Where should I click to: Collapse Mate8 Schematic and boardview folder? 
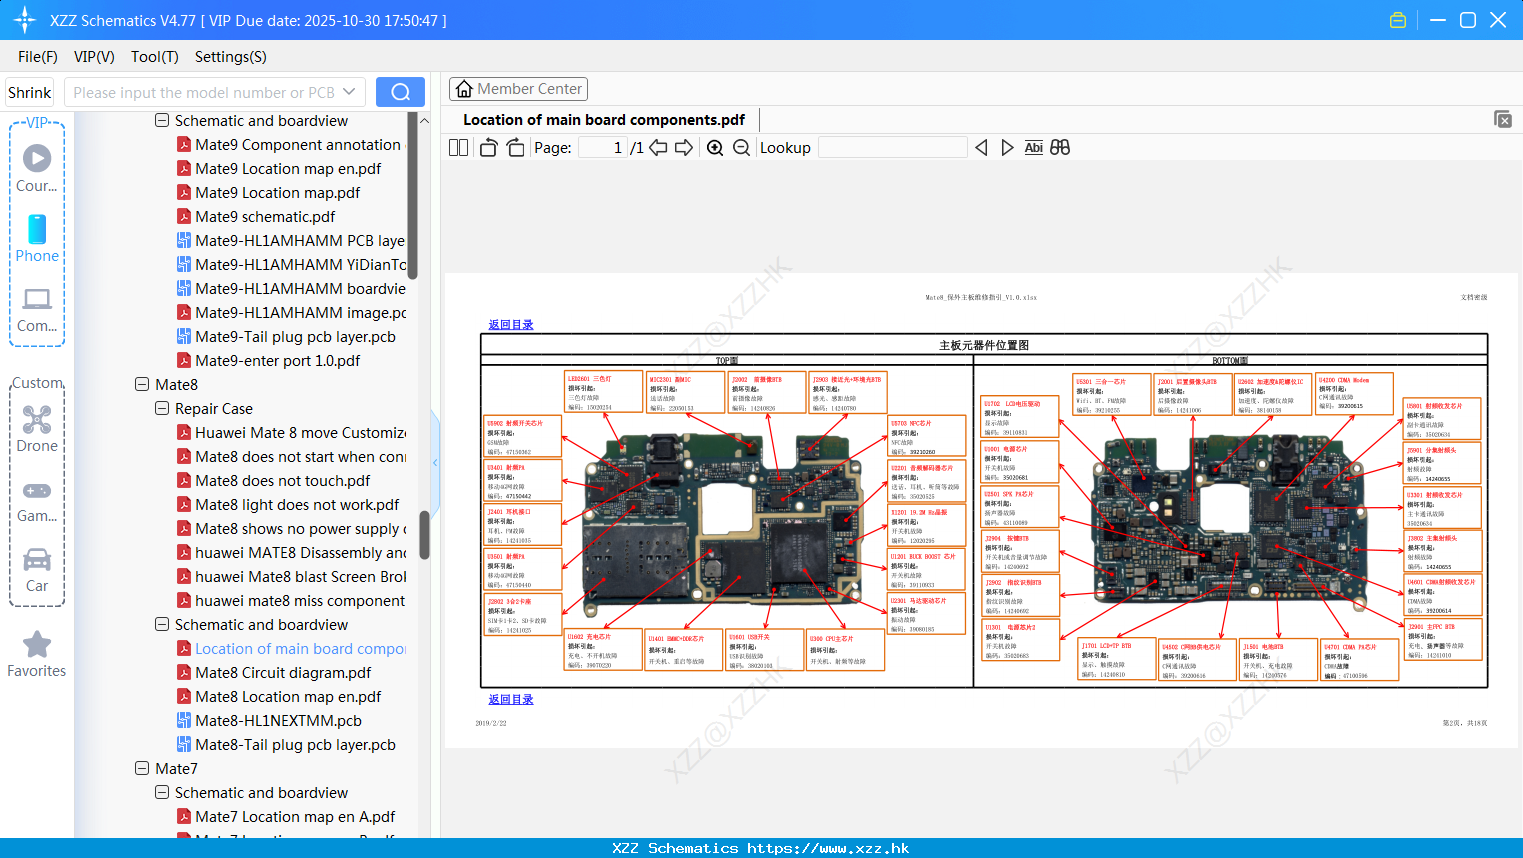click(x=162, y=624)
